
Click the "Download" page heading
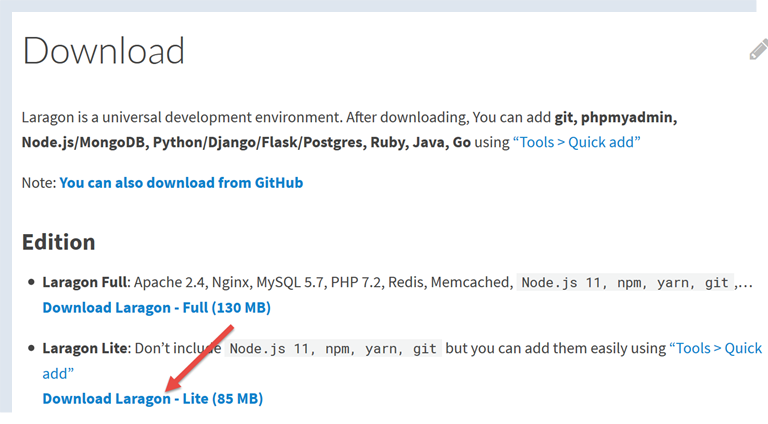(x=104, y=50)
